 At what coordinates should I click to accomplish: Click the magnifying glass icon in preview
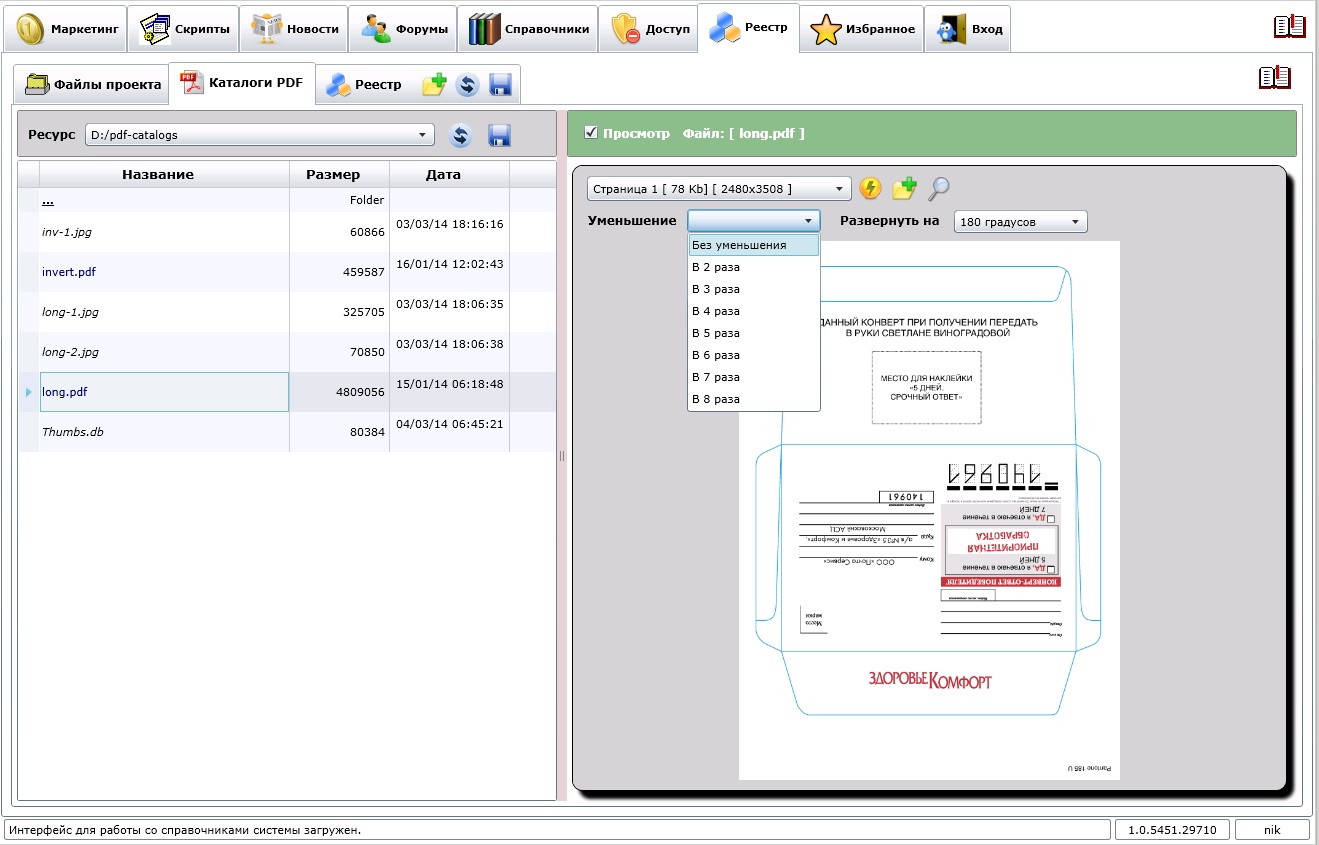coord(939,188)
